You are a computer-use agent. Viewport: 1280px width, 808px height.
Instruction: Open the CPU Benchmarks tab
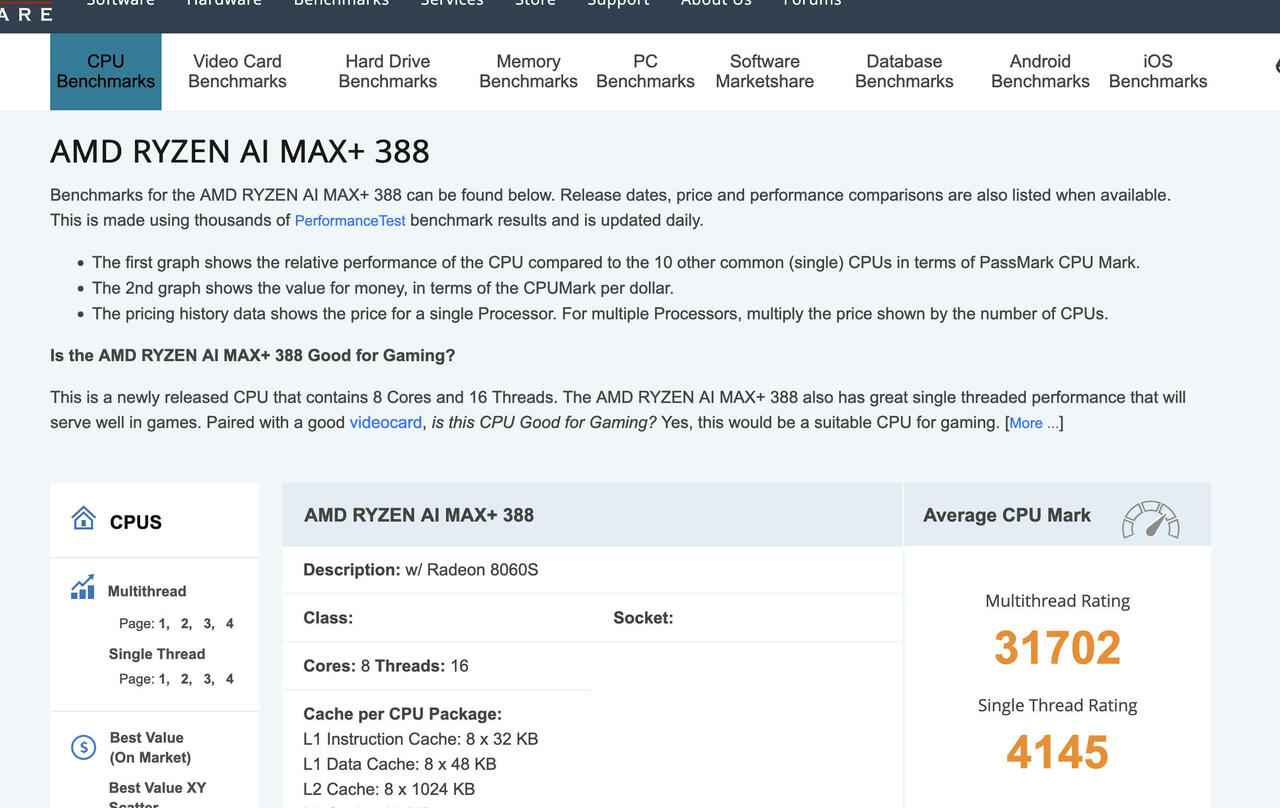106,72
